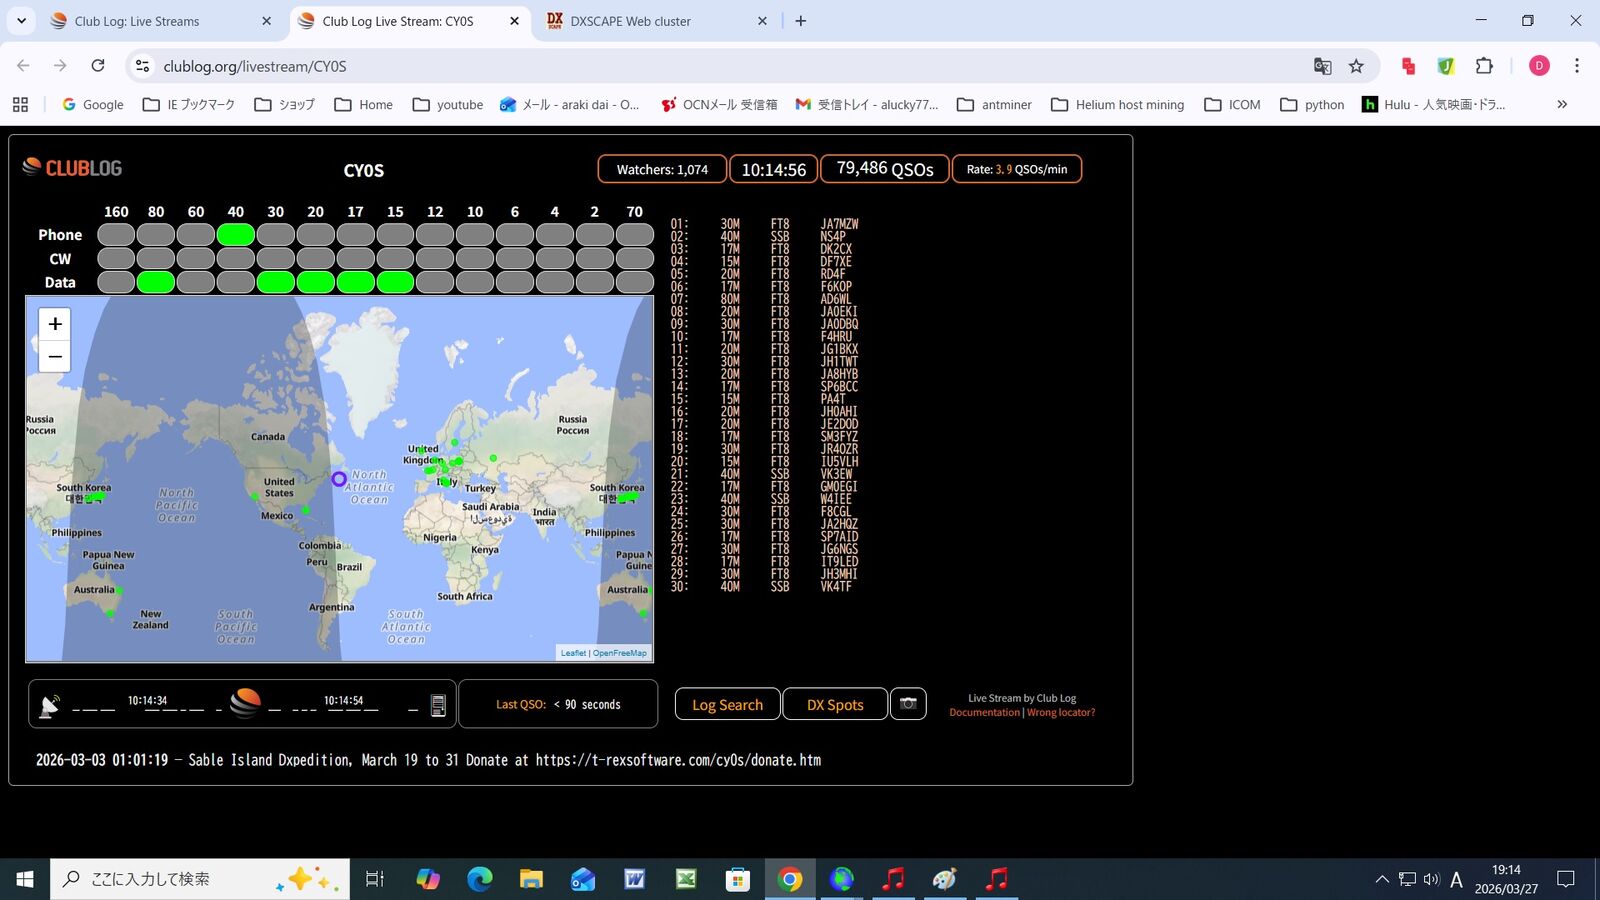
Task: Toggle the Data 80m band indicator
Action: [x=156, y=282]
